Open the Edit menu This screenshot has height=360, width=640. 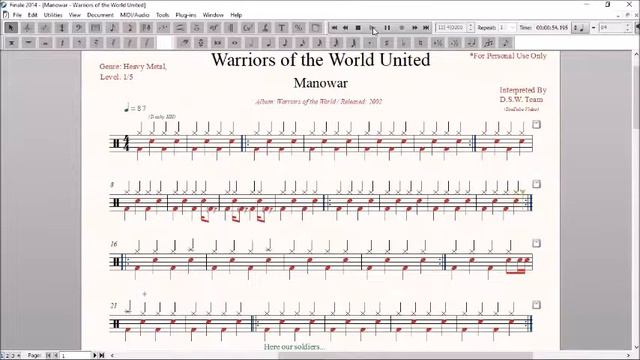click(x=33, y=15)
